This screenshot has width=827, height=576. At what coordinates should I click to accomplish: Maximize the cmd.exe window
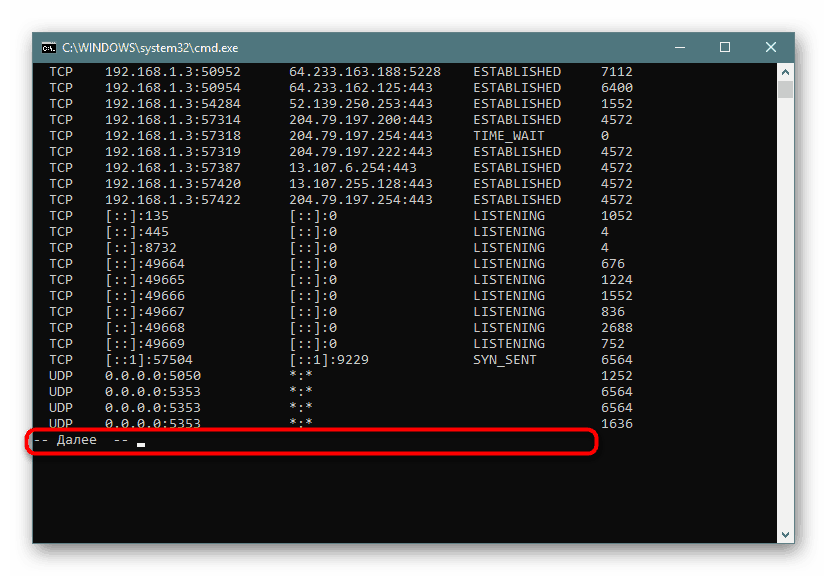(x=725, y=47)
